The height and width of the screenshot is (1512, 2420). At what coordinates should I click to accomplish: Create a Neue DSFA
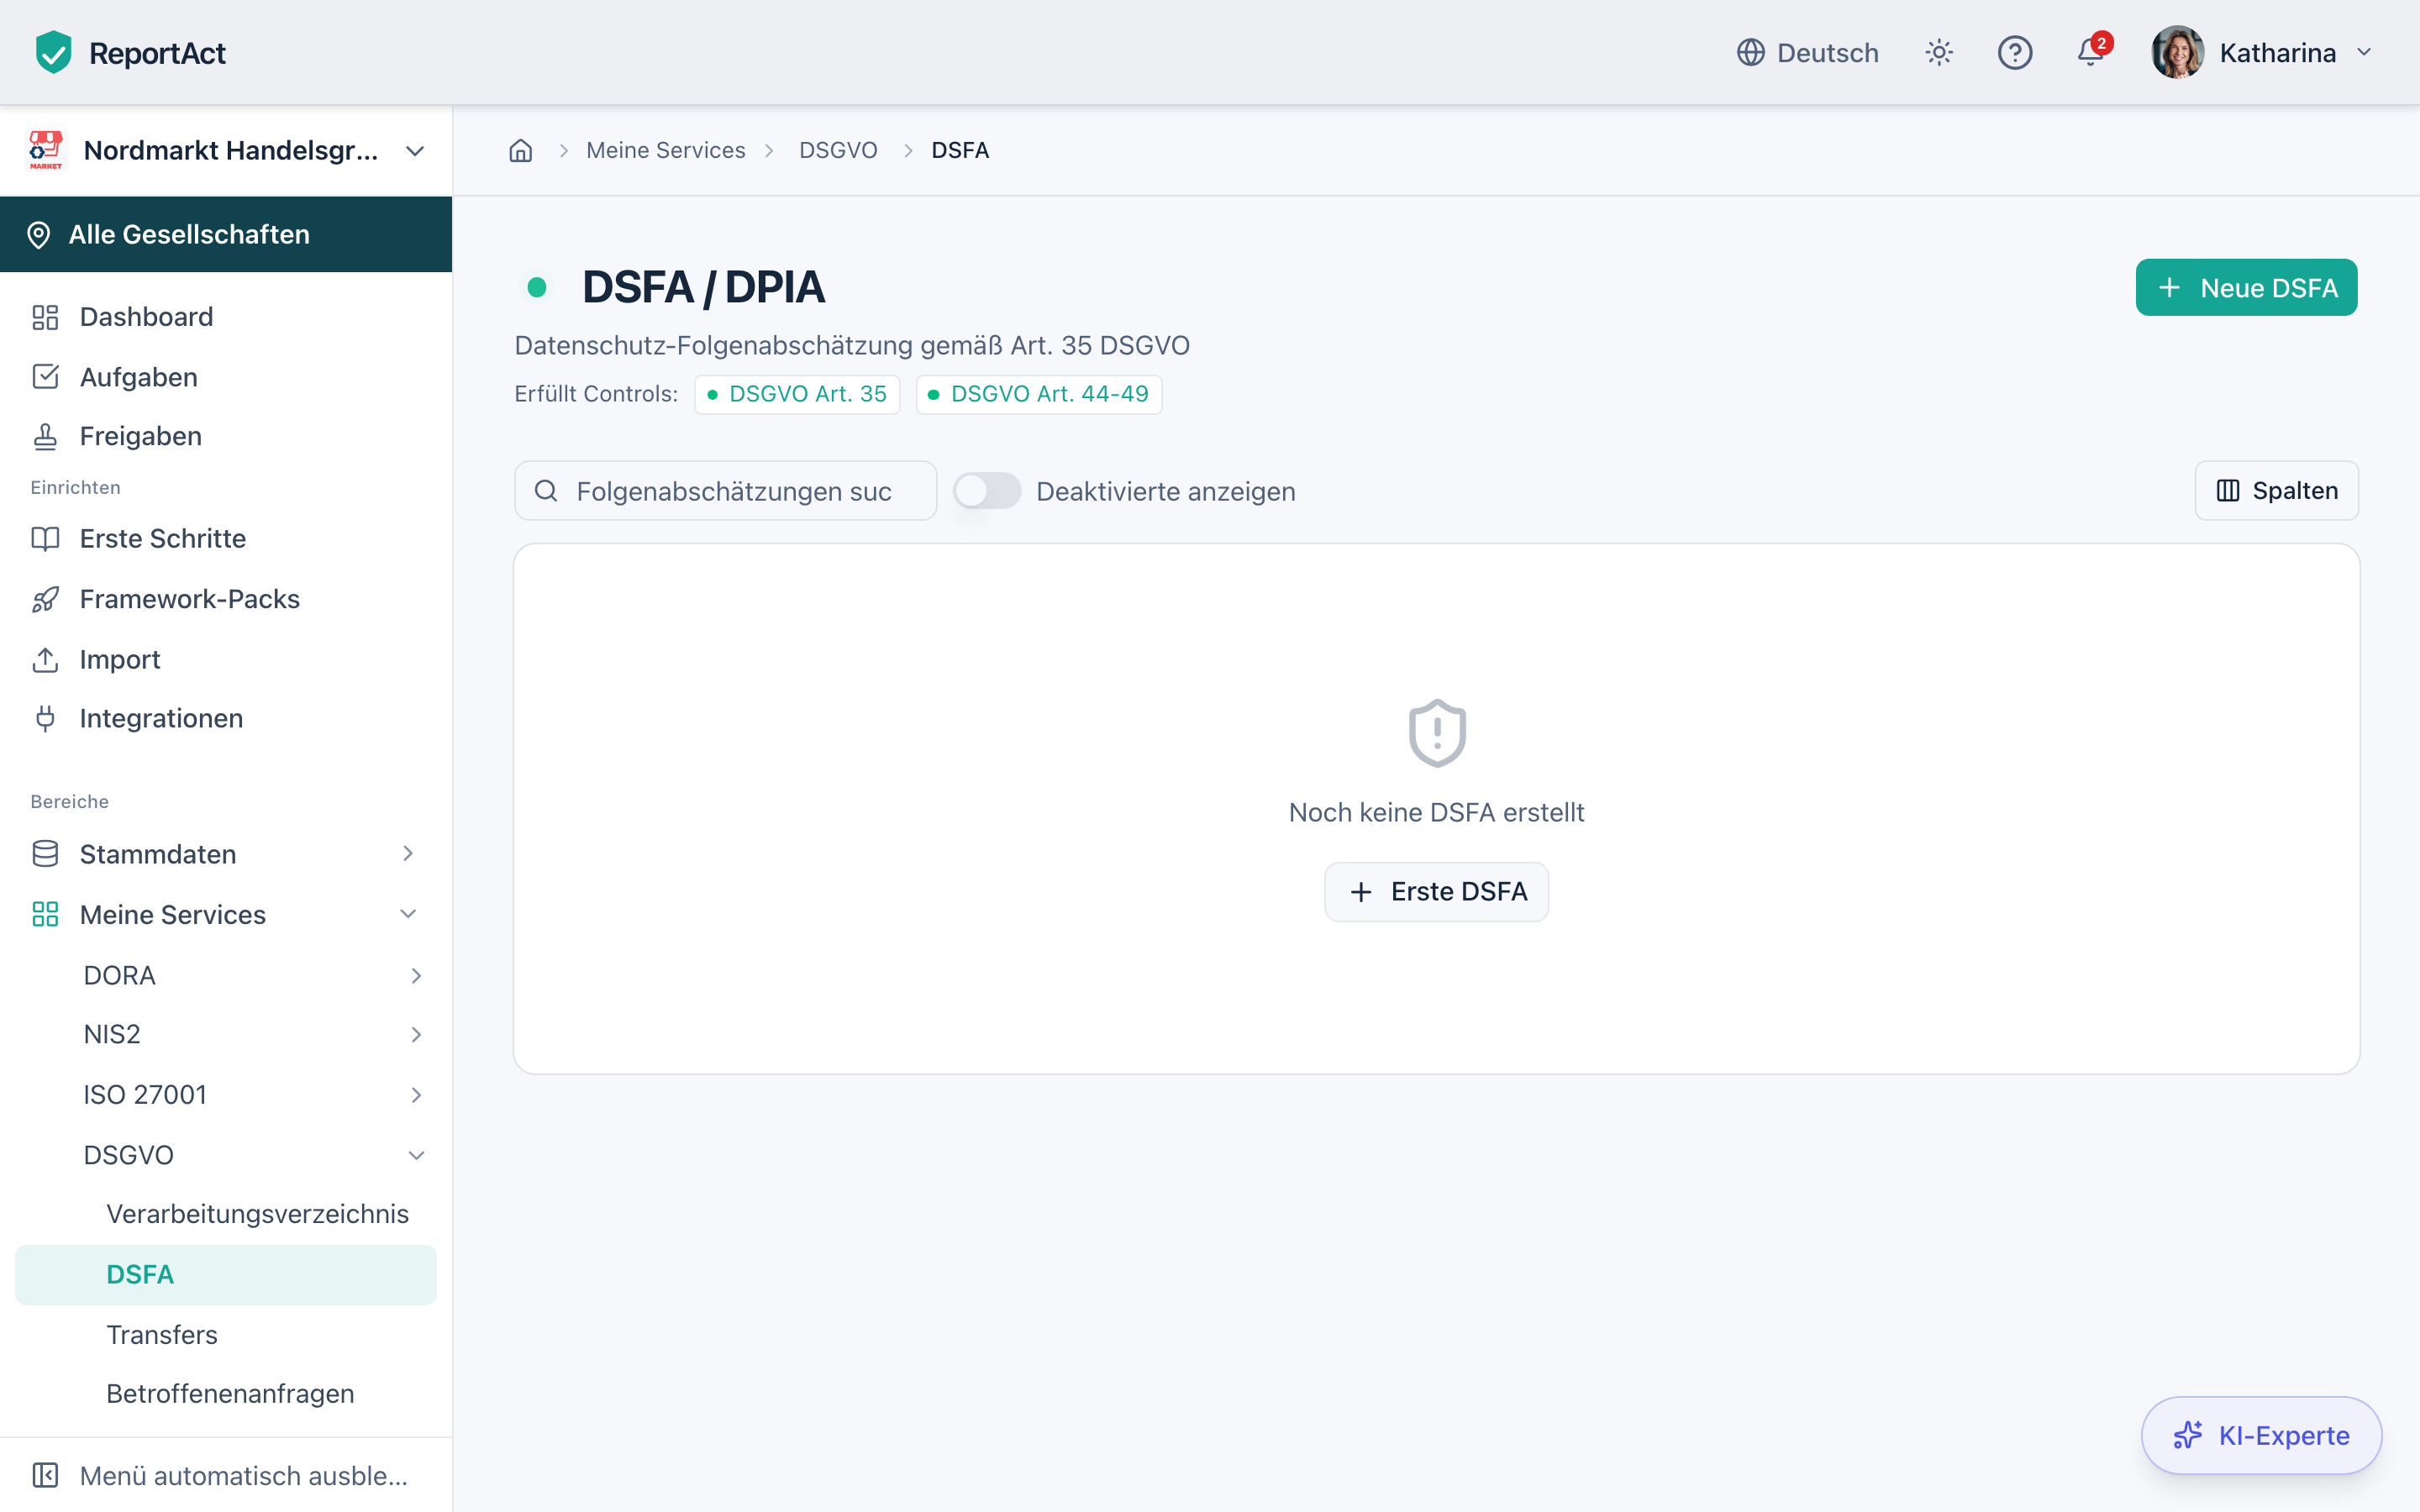click(2246, 288)
